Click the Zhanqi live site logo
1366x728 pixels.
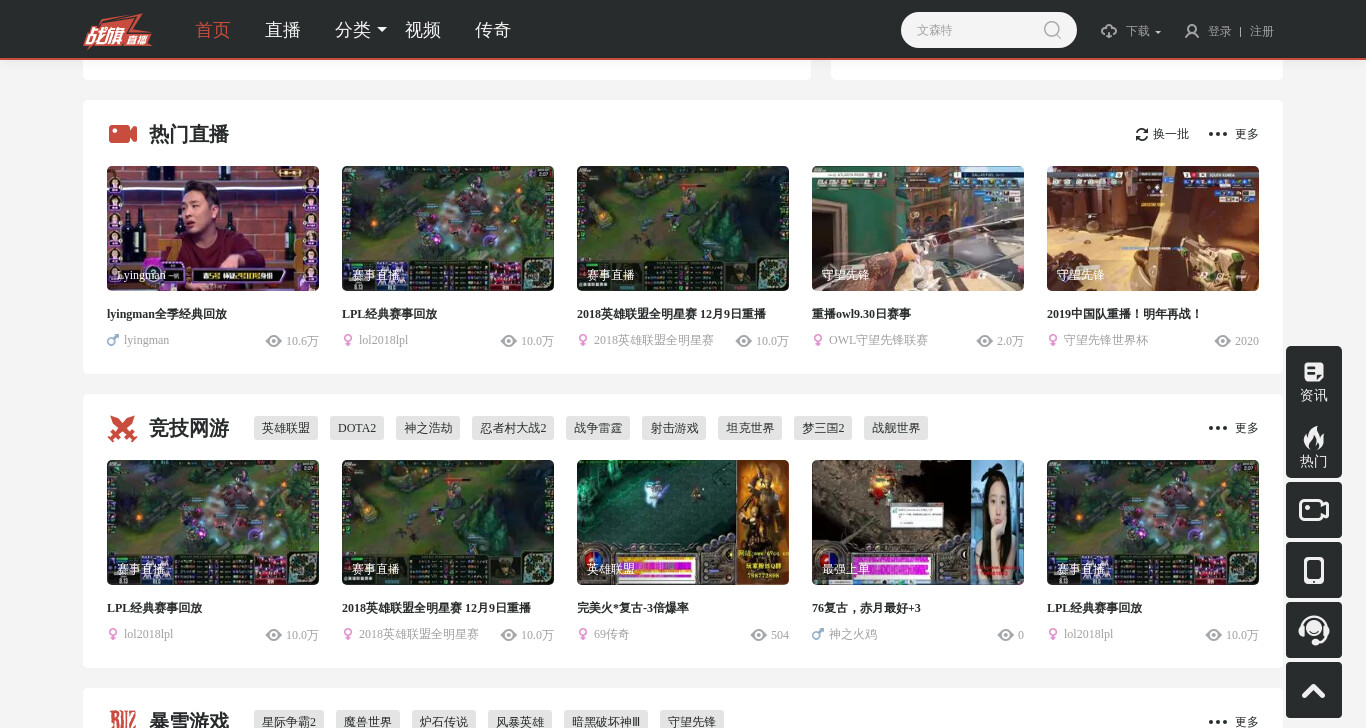(118, 30)
